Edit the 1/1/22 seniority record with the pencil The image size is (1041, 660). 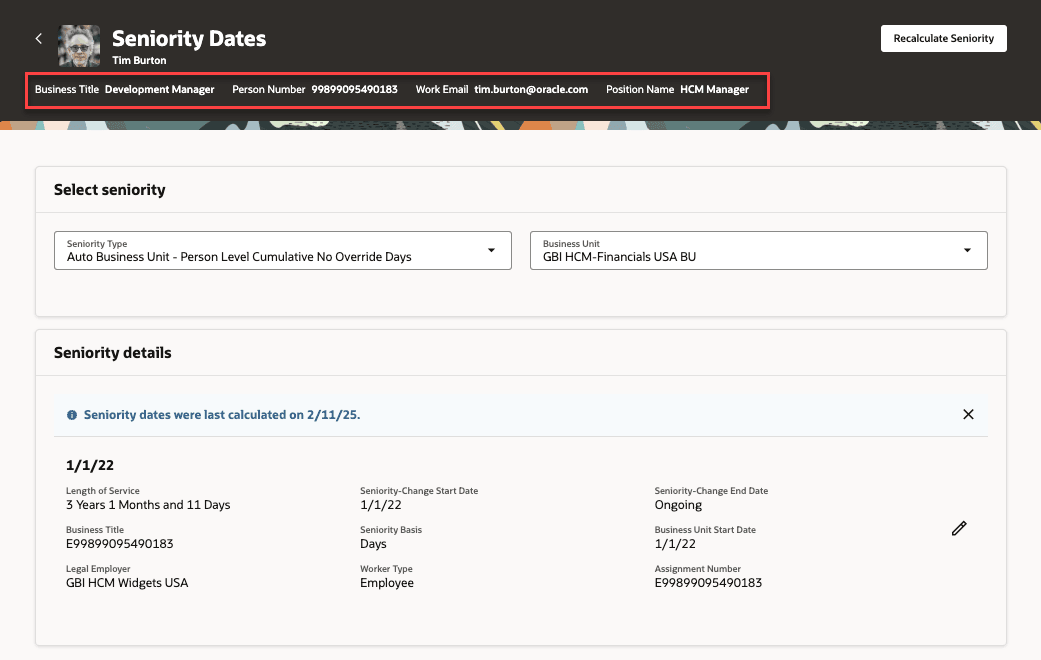959,529
